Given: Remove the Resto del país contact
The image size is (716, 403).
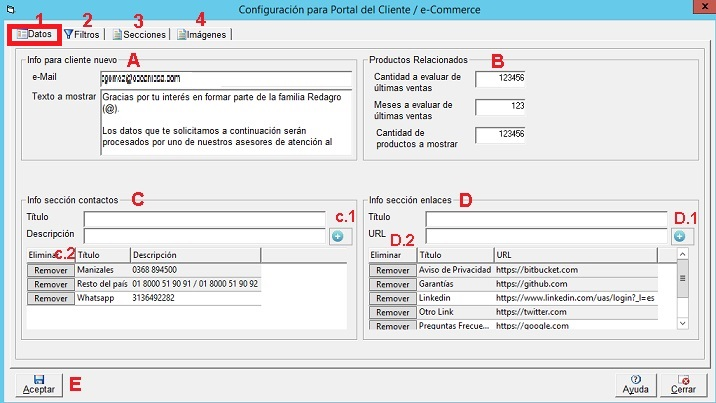Looking at the screenshot, I should (50, 284).
